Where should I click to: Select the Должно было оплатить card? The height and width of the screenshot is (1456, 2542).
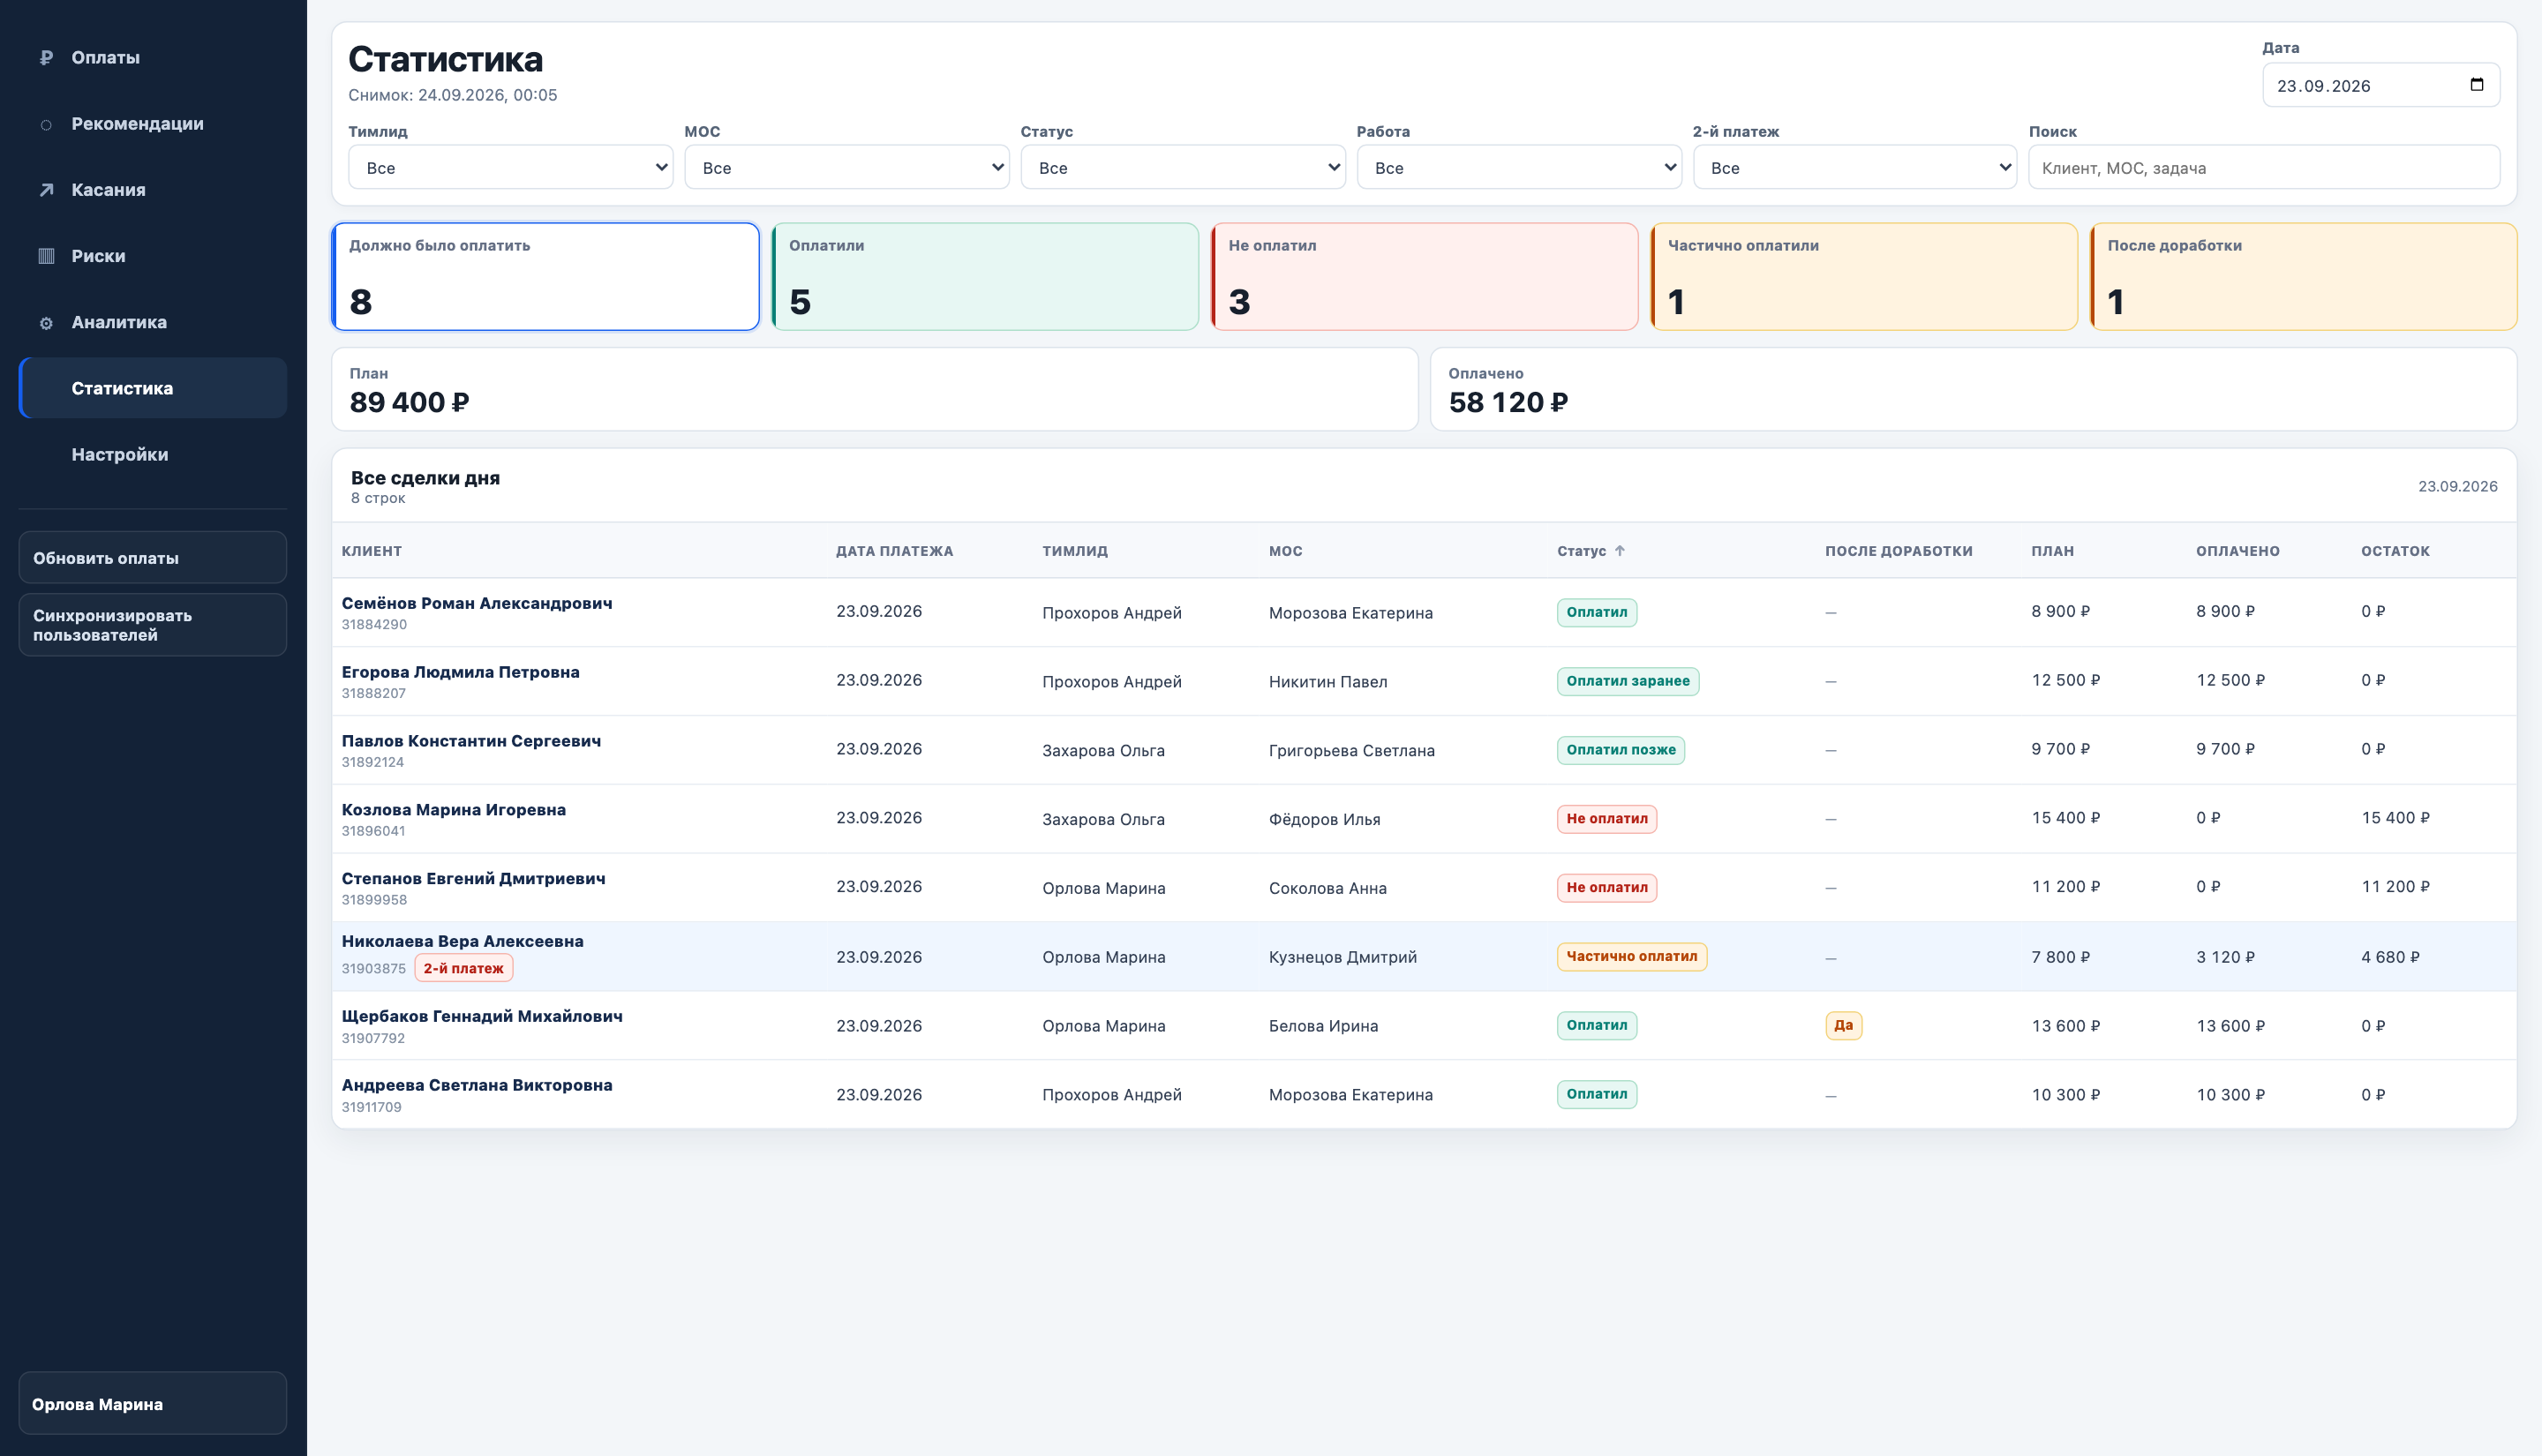(x=546, y=276)
